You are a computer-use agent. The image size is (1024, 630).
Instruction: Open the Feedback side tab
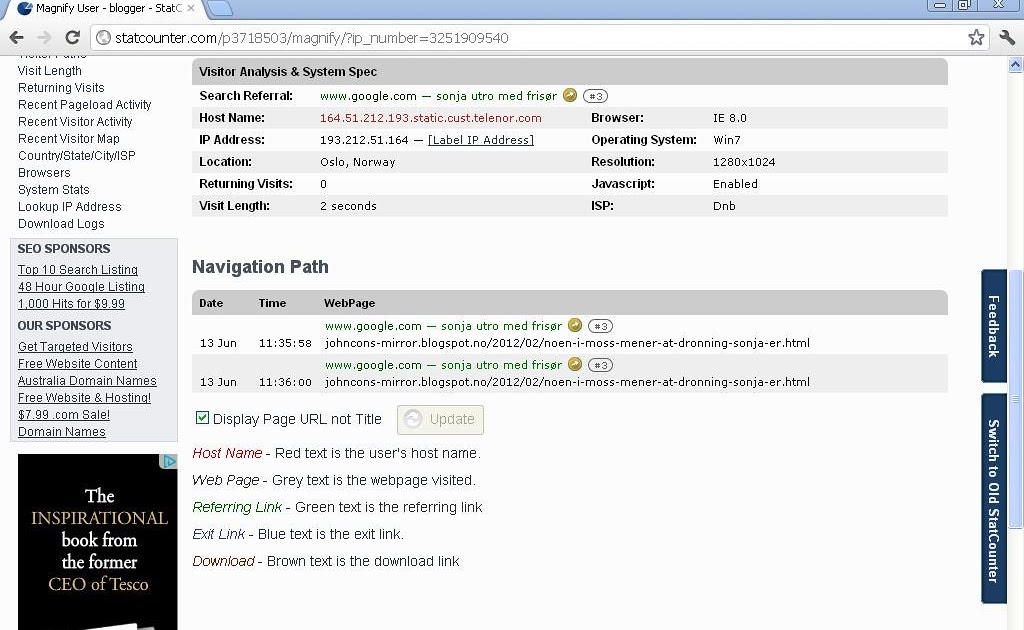pos(993,326)
